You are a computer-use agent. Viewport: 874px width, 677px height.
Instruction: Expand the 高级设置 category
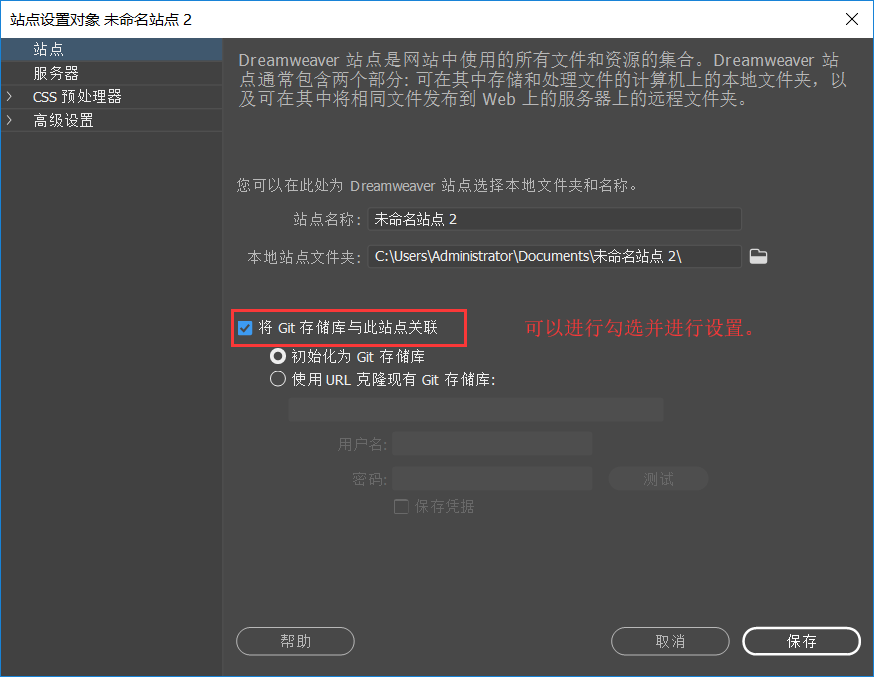[x=9, y=120]
